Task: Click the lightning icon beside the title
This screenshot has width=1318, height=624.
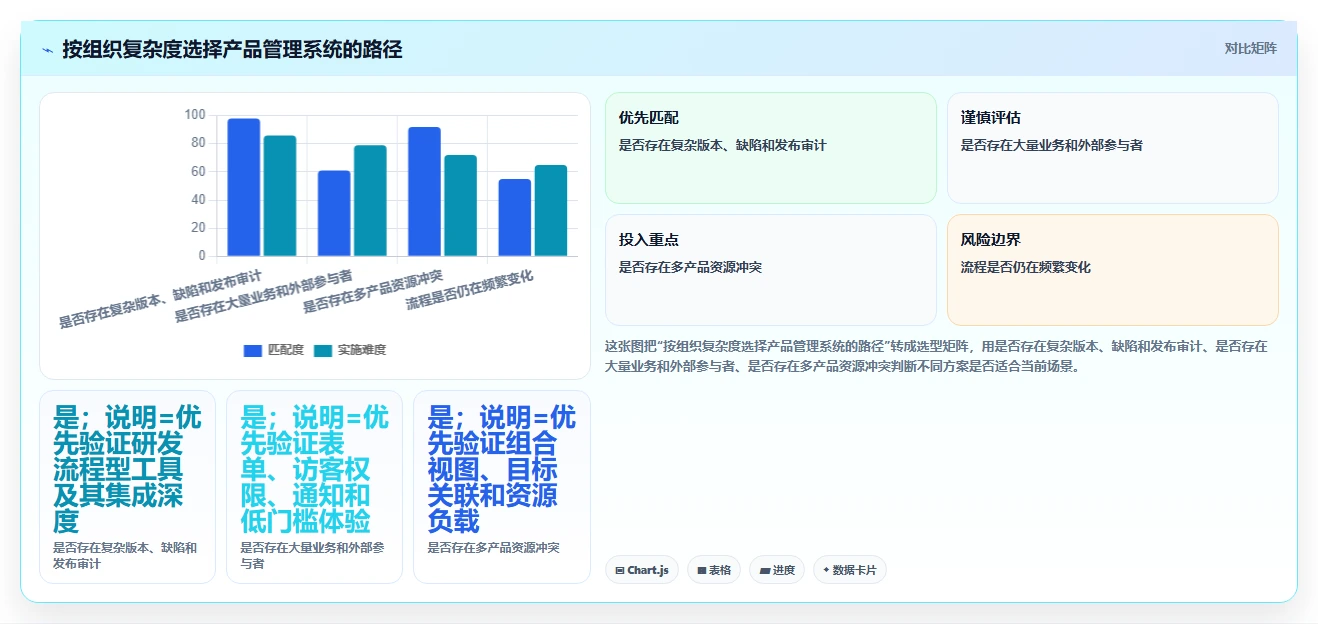Action: click(x=48, y=49)
